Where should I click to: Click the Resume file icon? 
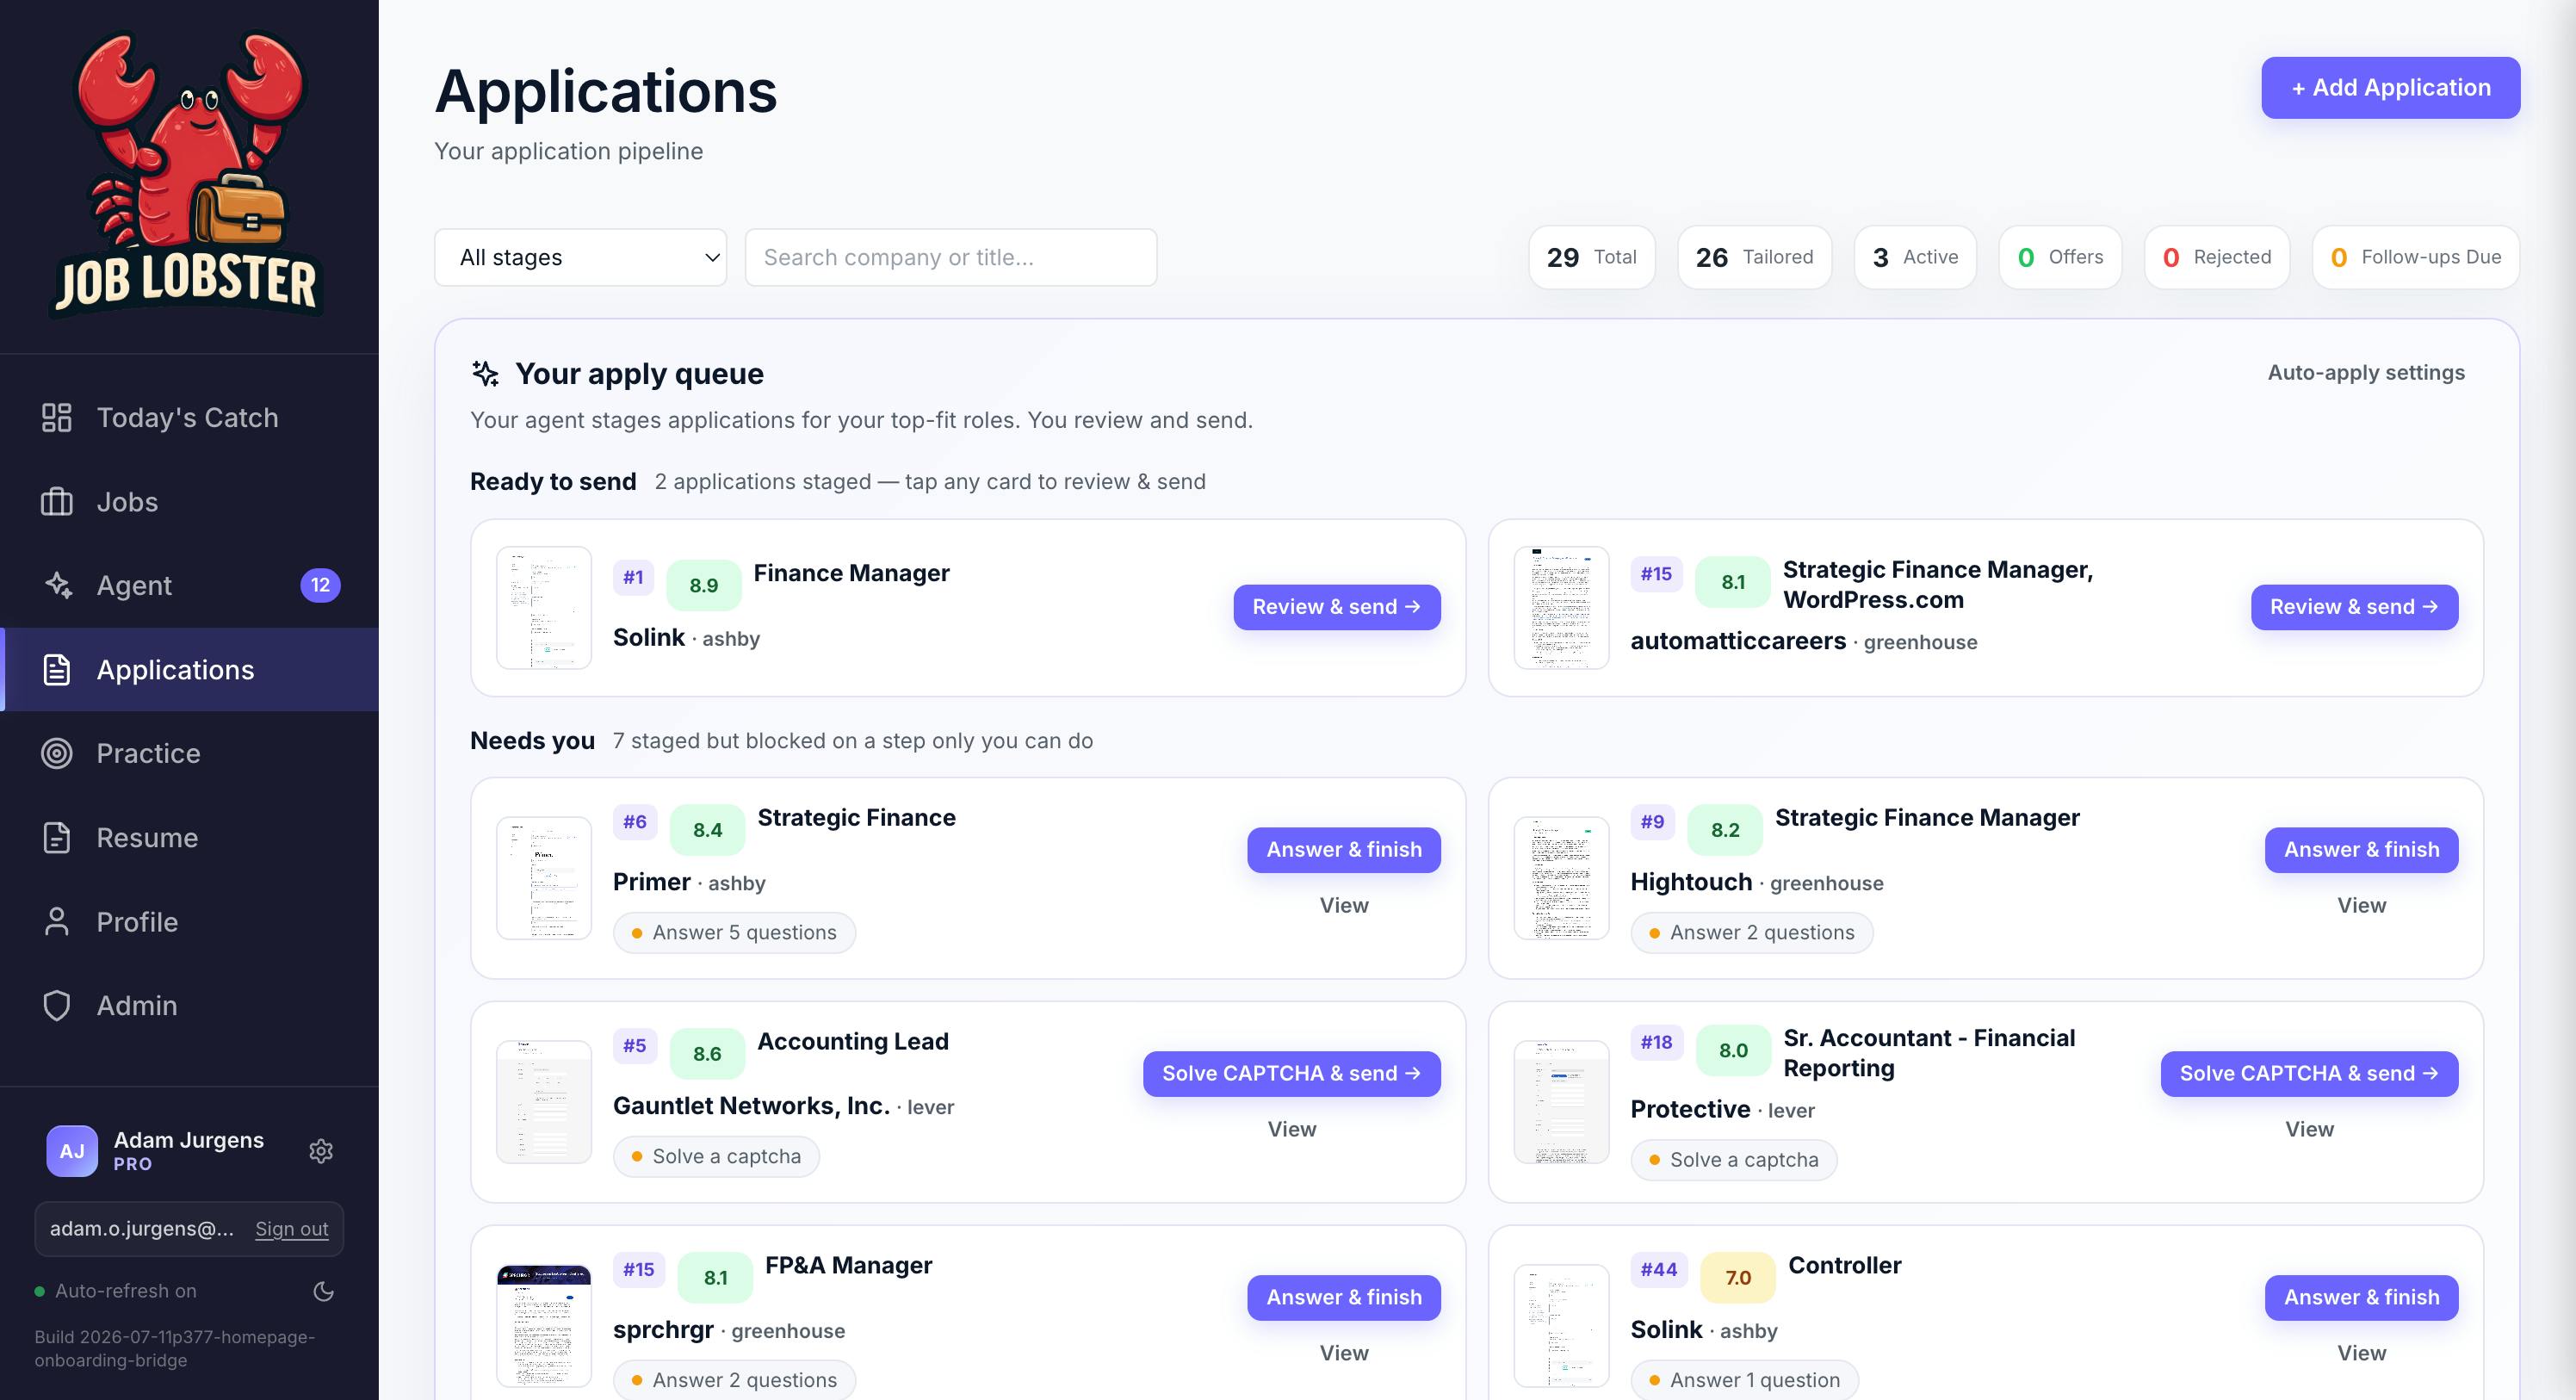click(x=57, y=838)
